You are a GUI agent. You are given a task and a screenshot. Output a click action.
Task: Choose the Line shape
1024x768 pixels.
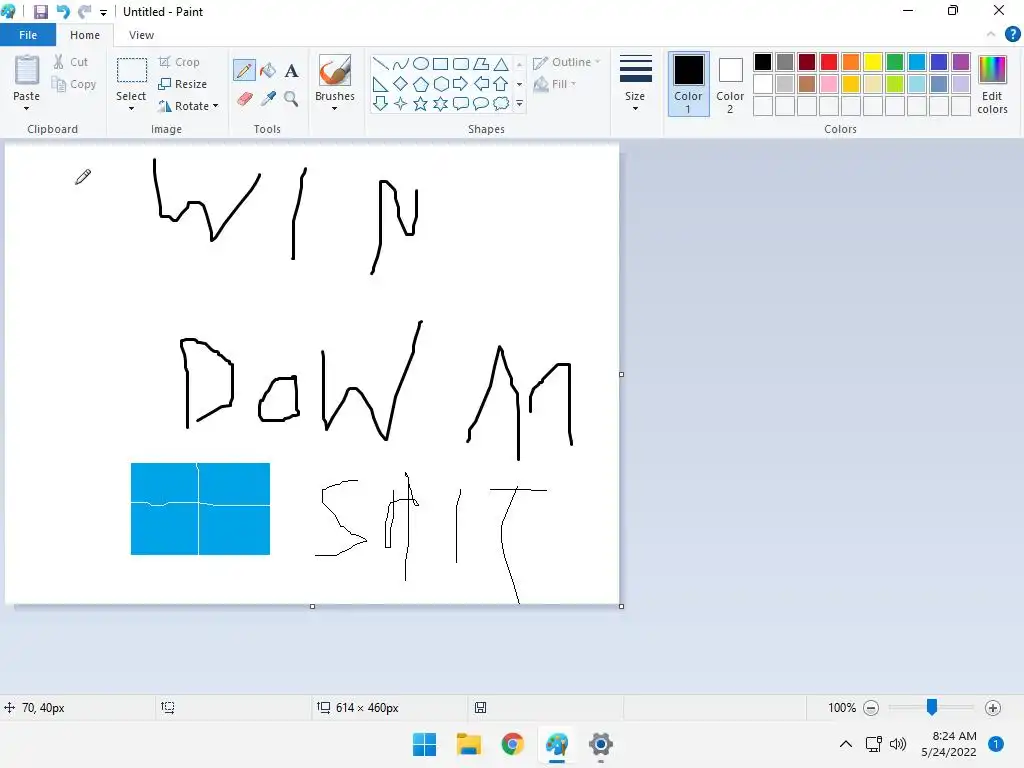point(381,64)
